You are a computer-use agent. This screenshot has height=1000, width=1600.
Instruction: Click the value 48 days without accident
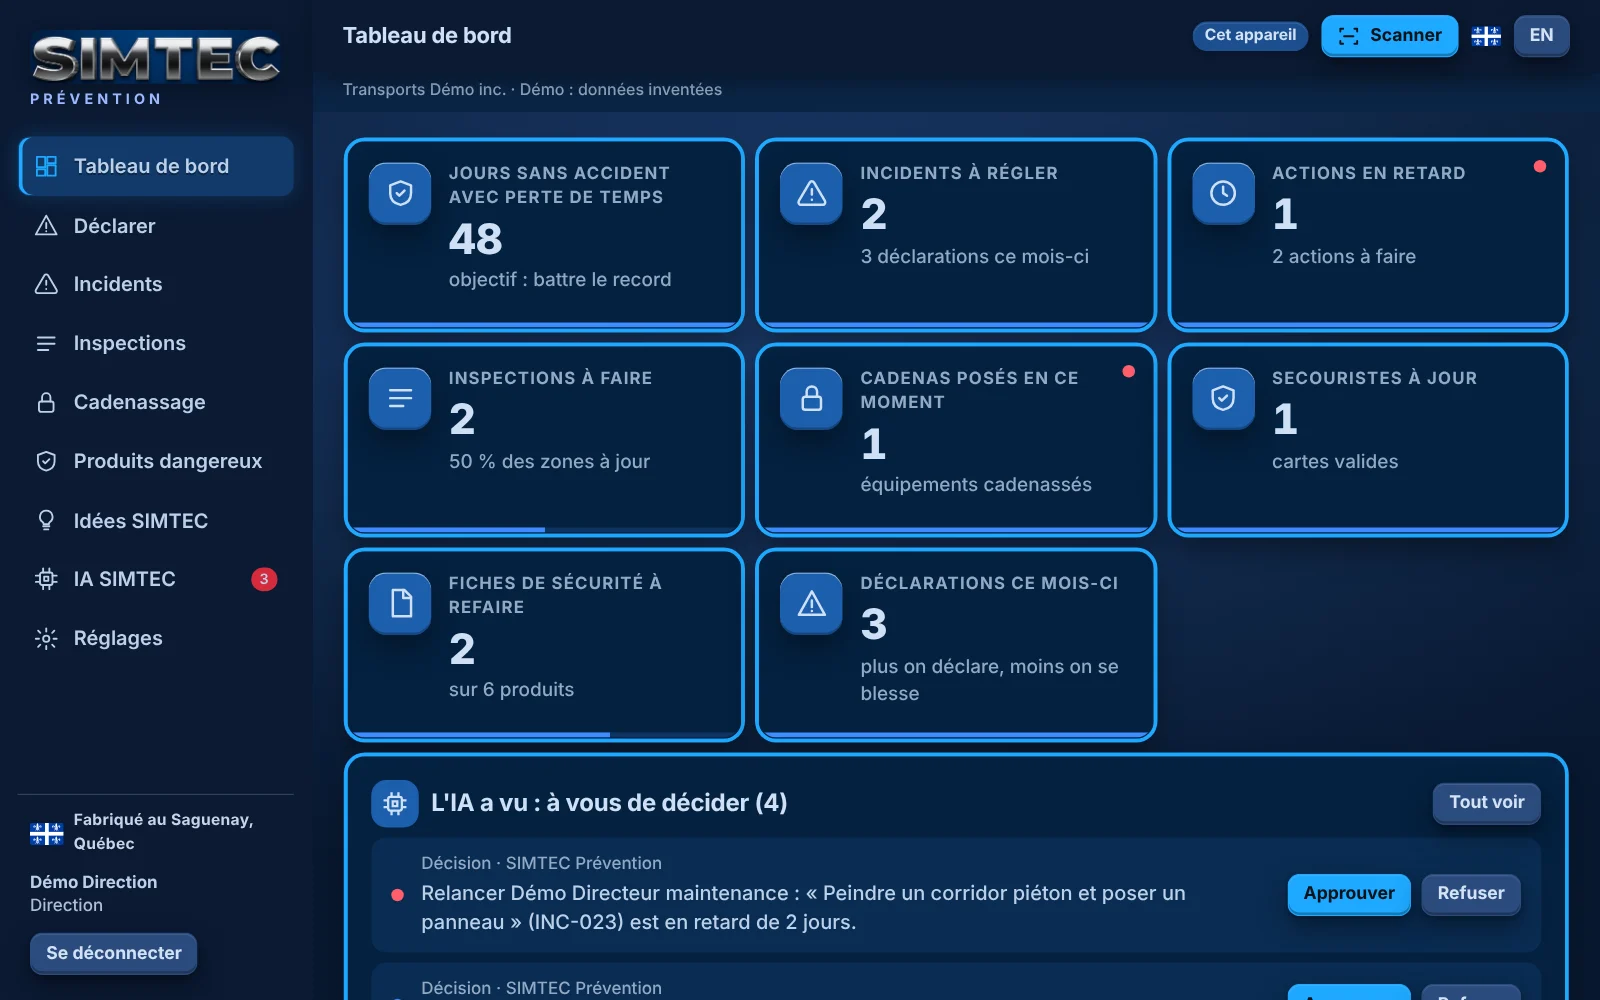tap(476, 239)
